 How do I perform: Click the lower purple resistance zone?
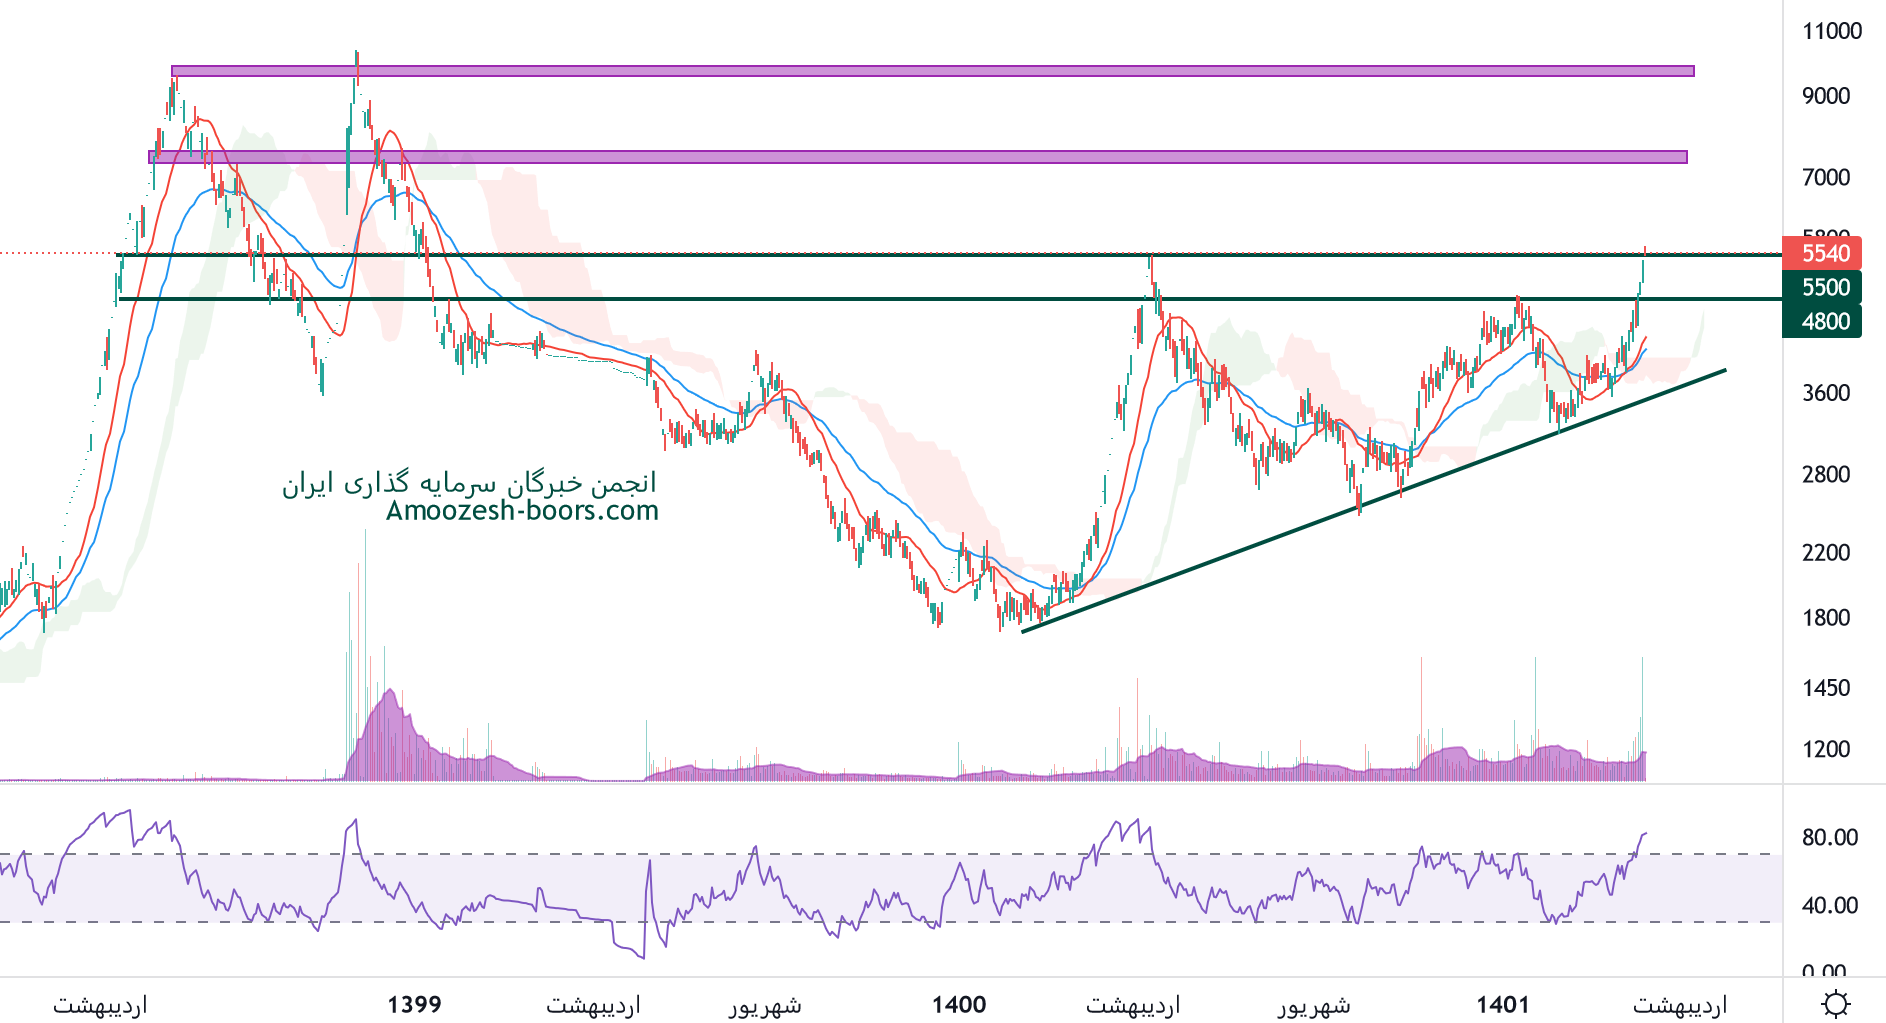(x=918, y=157)
